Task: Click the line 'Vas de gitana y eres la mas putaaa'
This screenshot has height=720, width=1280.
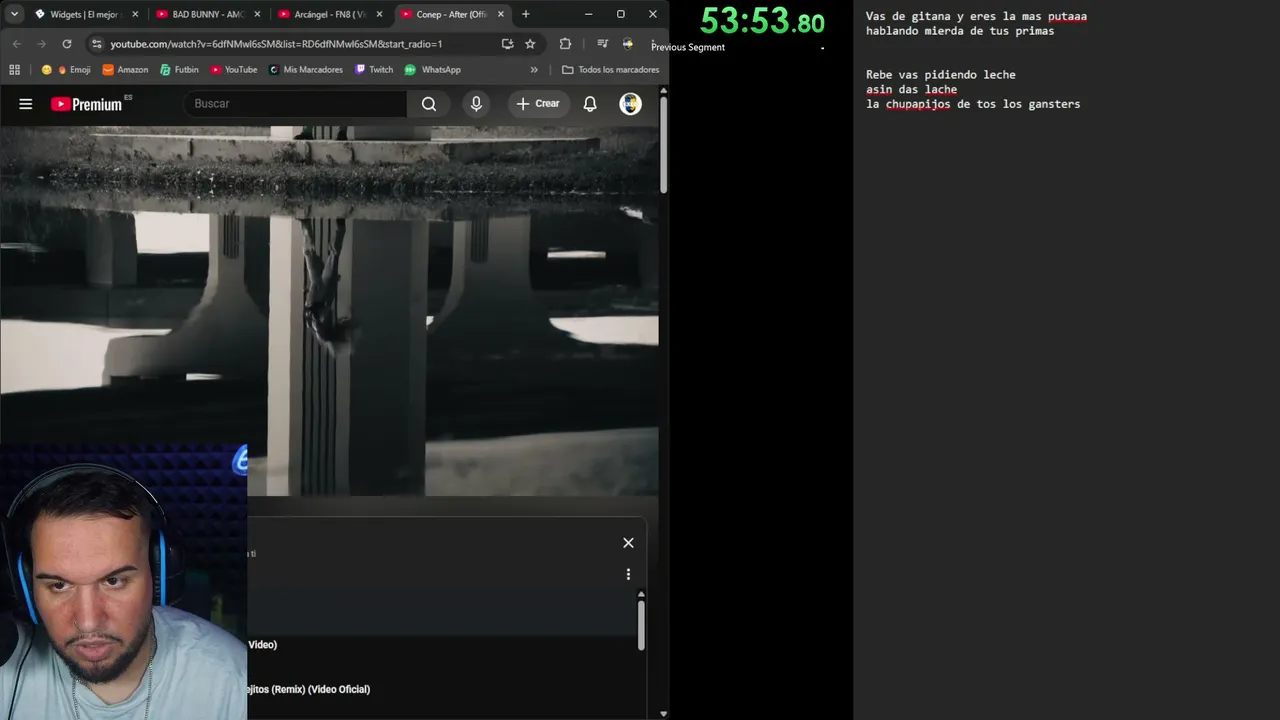Action: point(976,16)
